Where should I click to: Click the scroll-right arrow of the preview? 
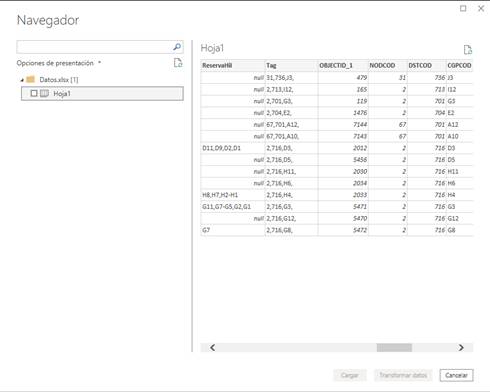click(x=461, y=348)
